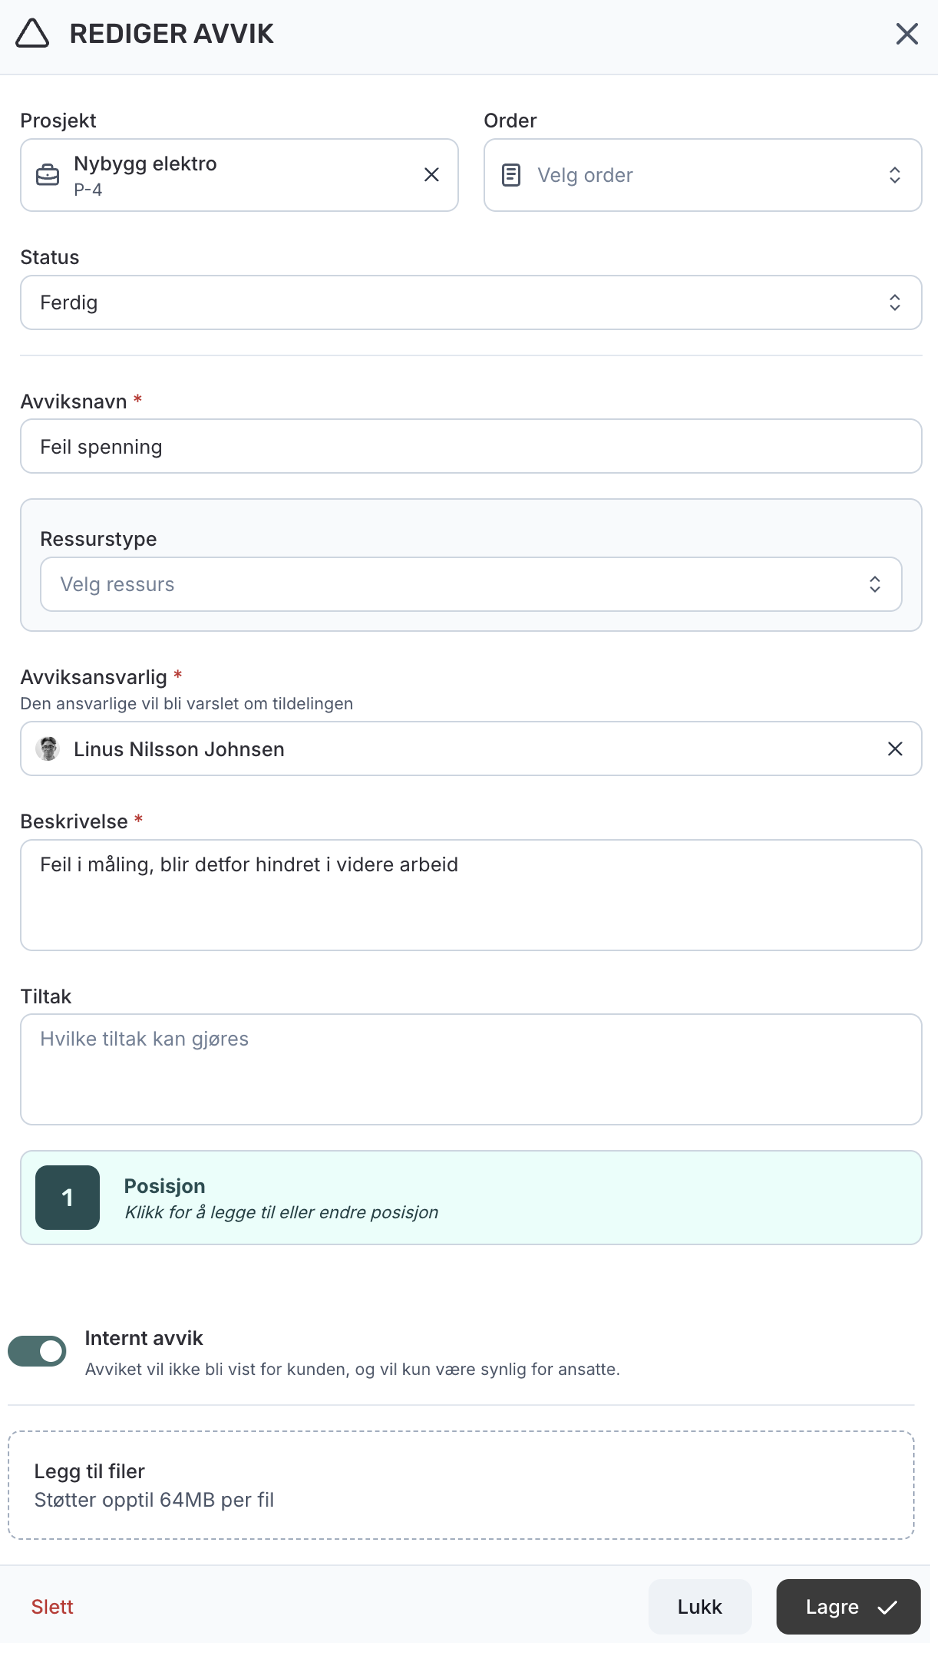The width and height of the screenshot is (938, 1654).
Task: Click the Tiltak text area
Action: click(470, 1069)
